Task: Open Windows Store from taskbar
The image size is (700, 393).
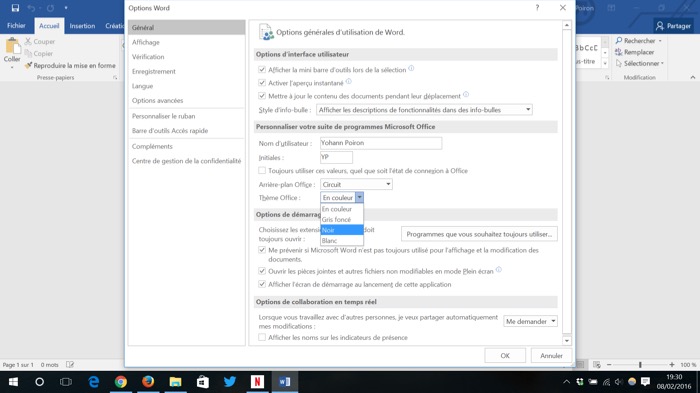Action: point(203,382)
